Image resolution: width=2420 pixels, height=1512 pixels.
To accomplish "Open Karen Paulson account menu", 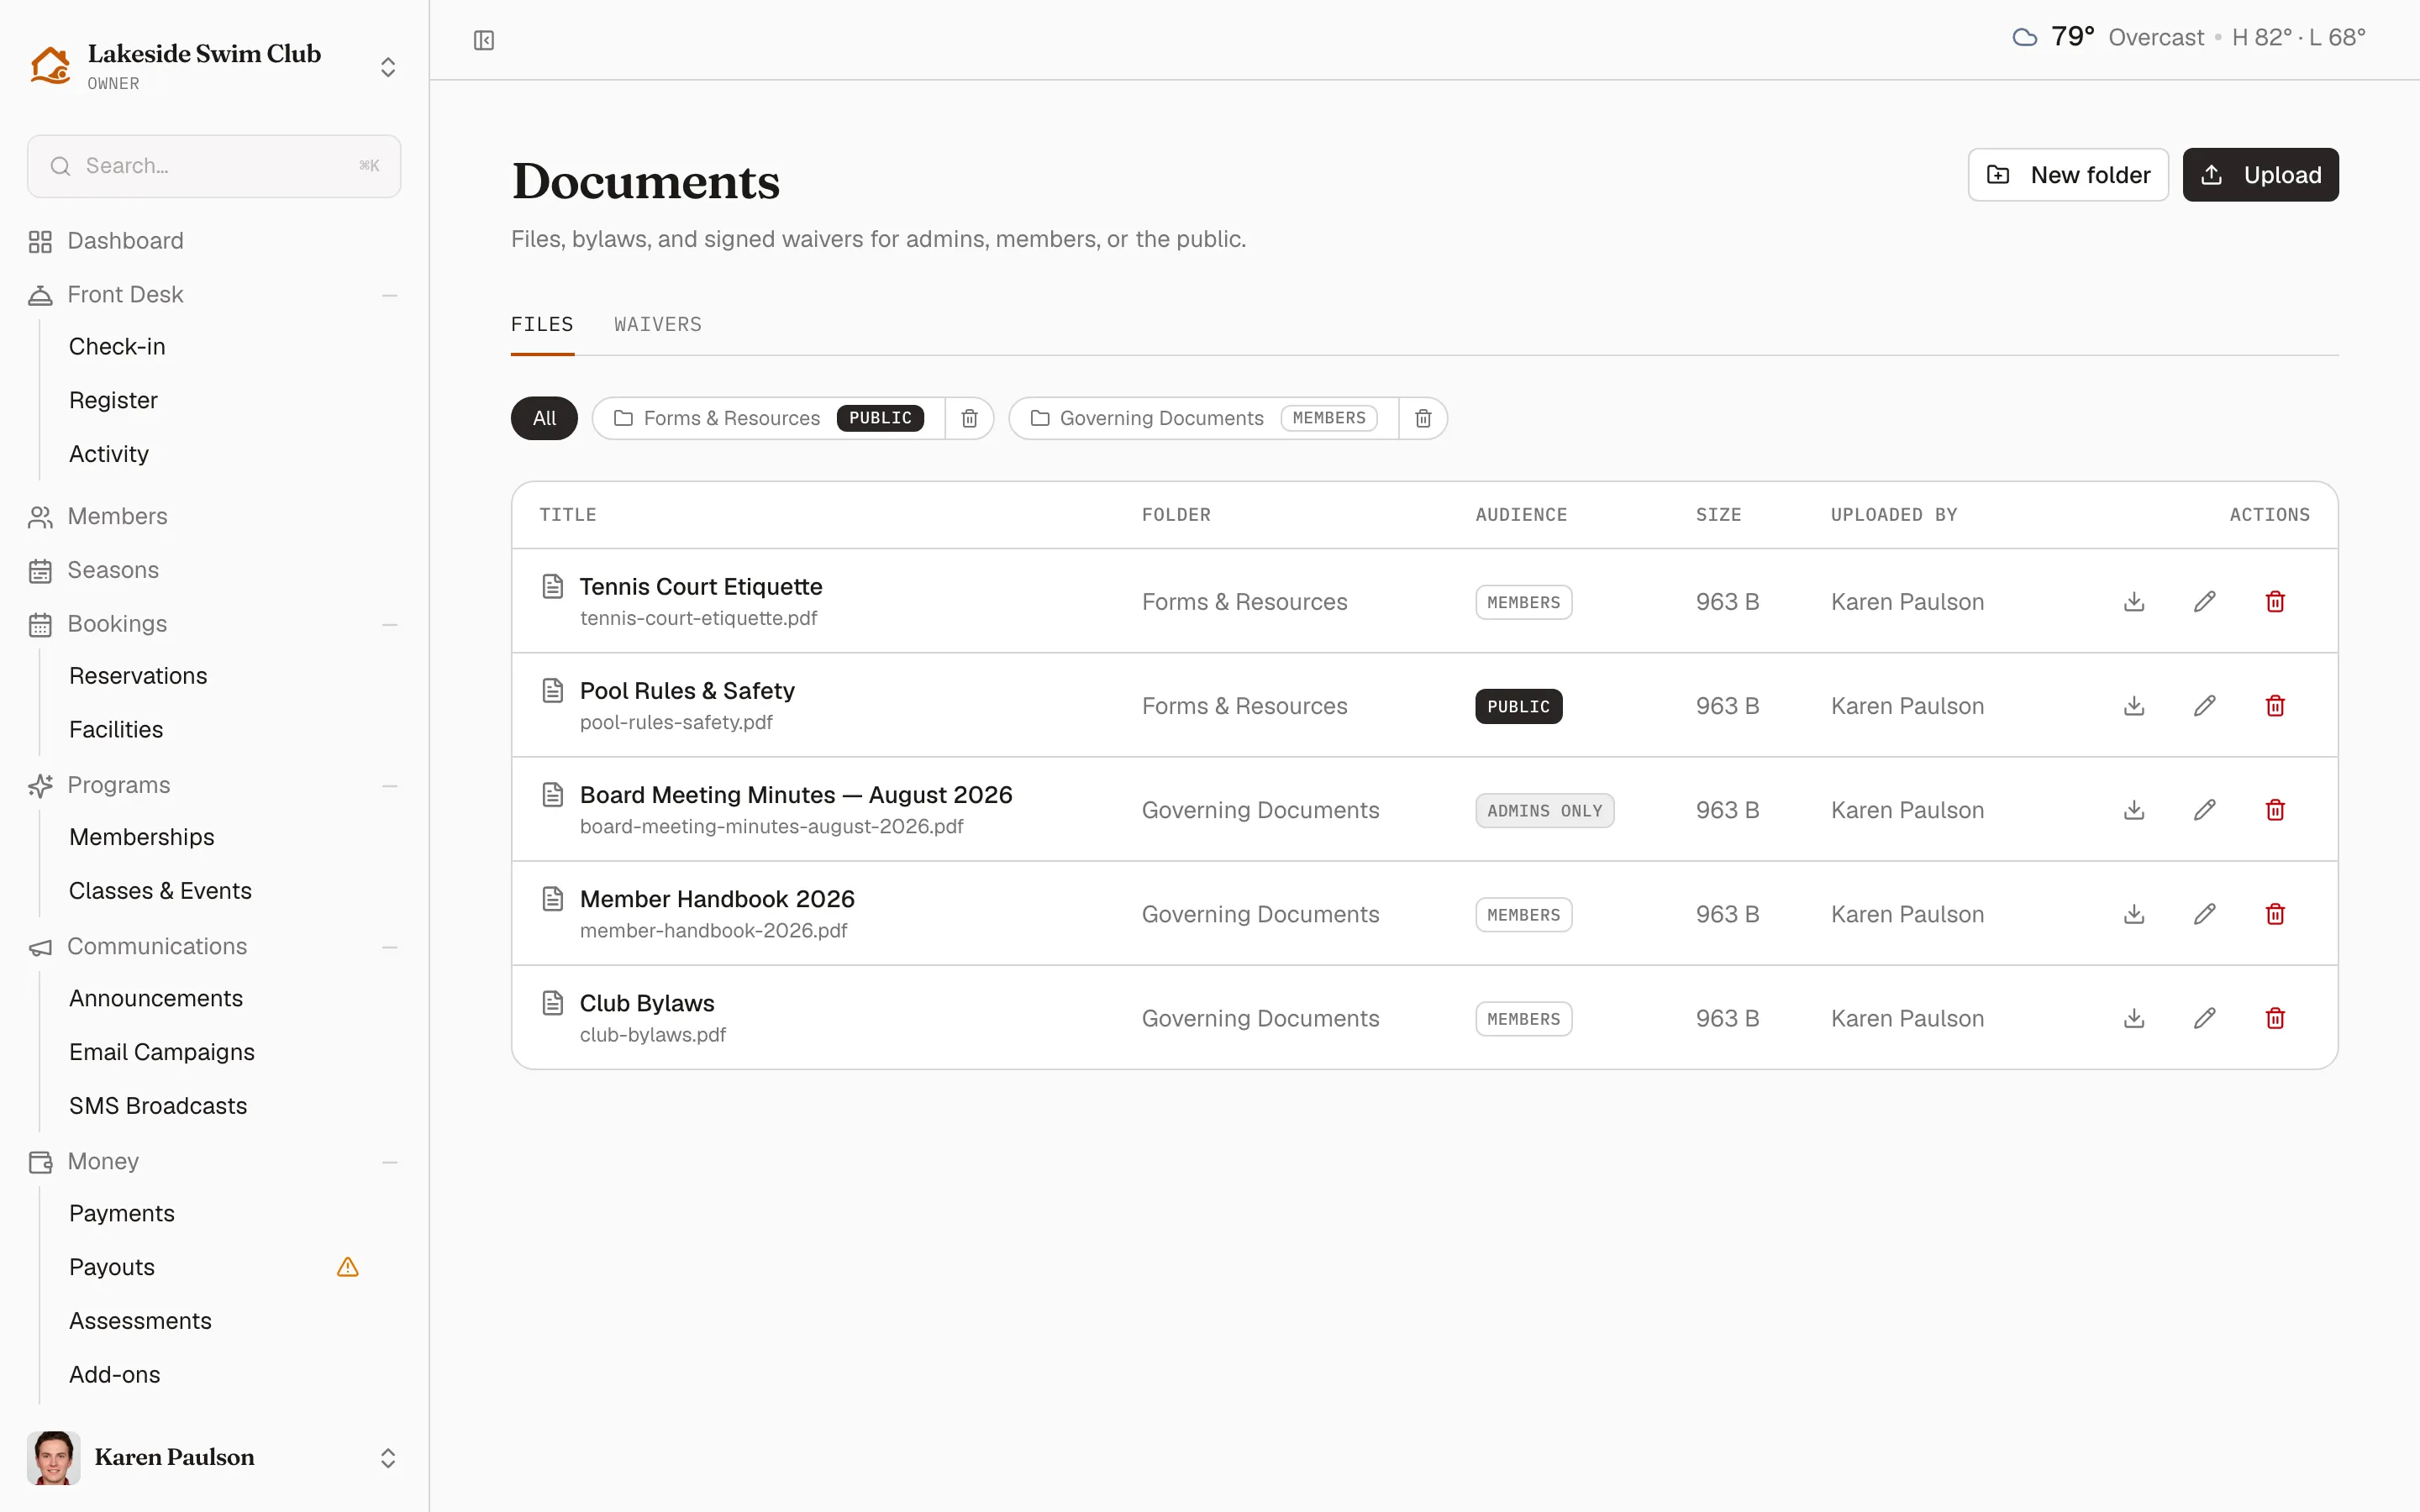I will [214, 1457].
